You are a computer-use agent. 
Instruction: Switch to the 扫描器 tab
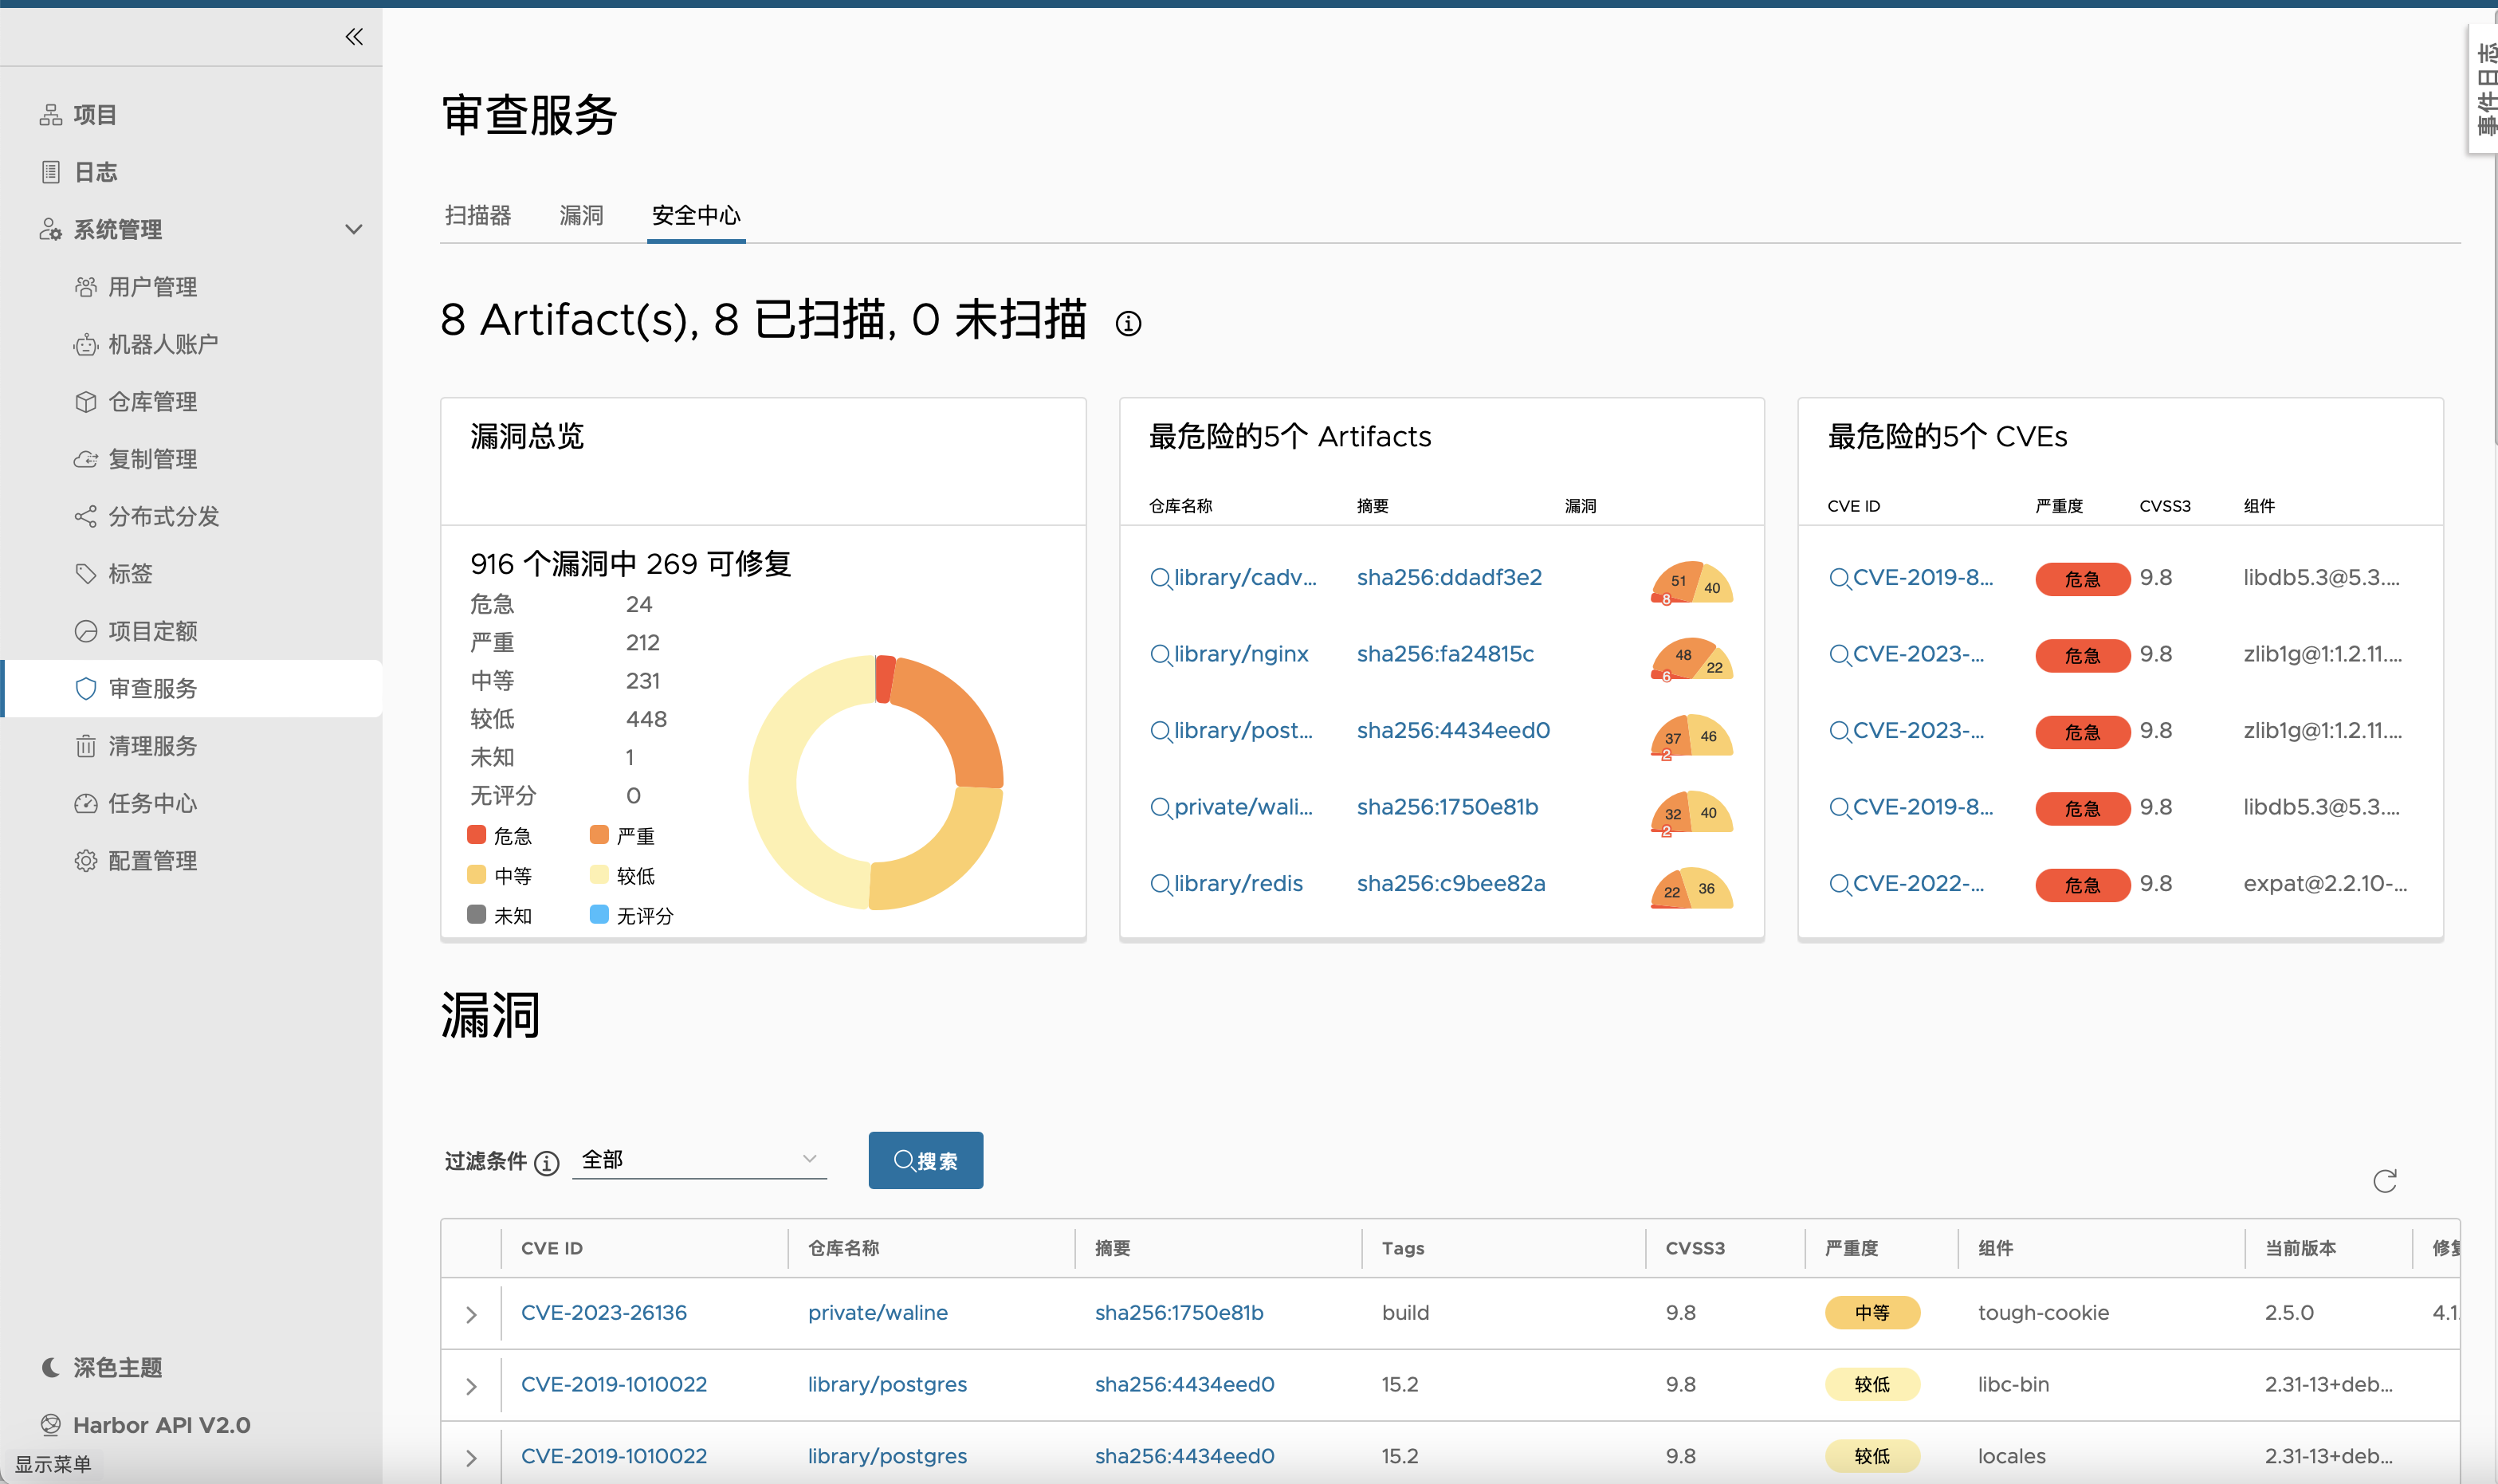[478, 216]
